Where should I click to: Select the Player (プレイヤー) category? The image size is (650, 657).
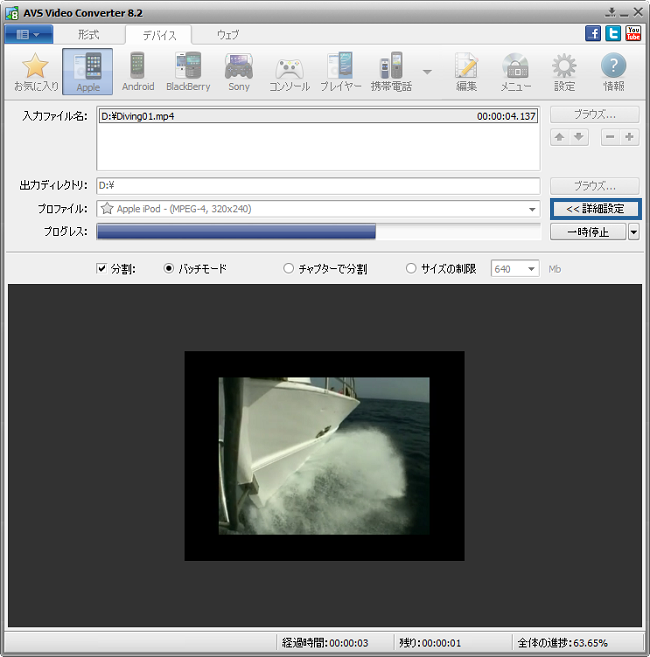coord(340,72)
